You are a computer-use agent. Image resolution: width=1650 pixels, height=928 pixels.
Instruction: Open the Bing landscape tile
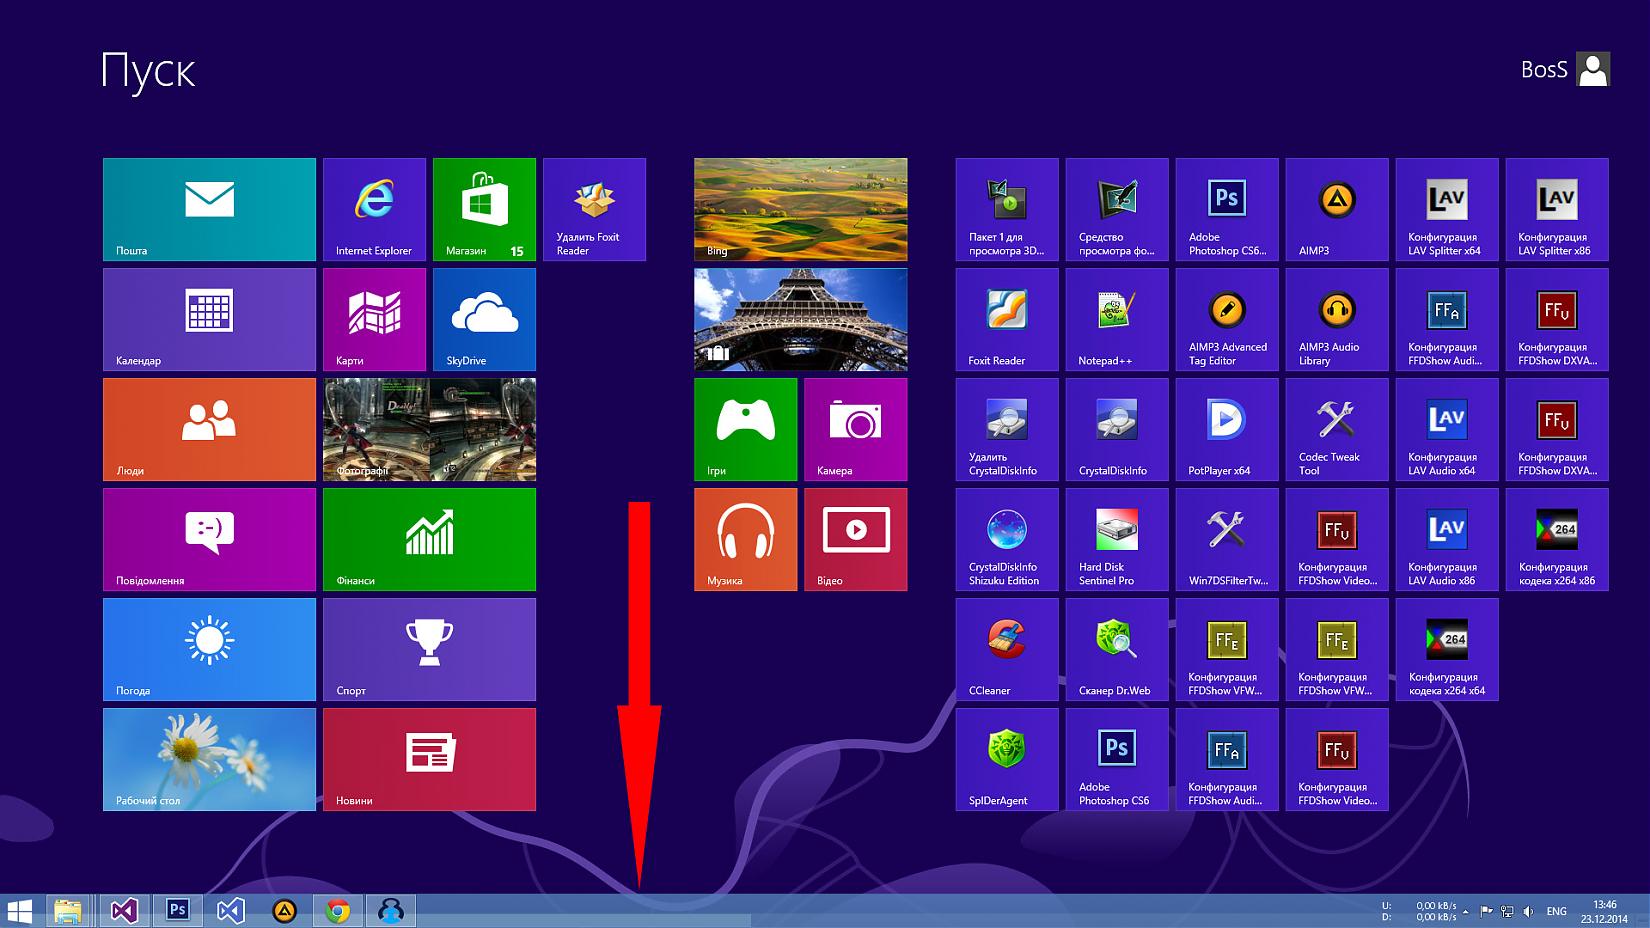point(801,209)
